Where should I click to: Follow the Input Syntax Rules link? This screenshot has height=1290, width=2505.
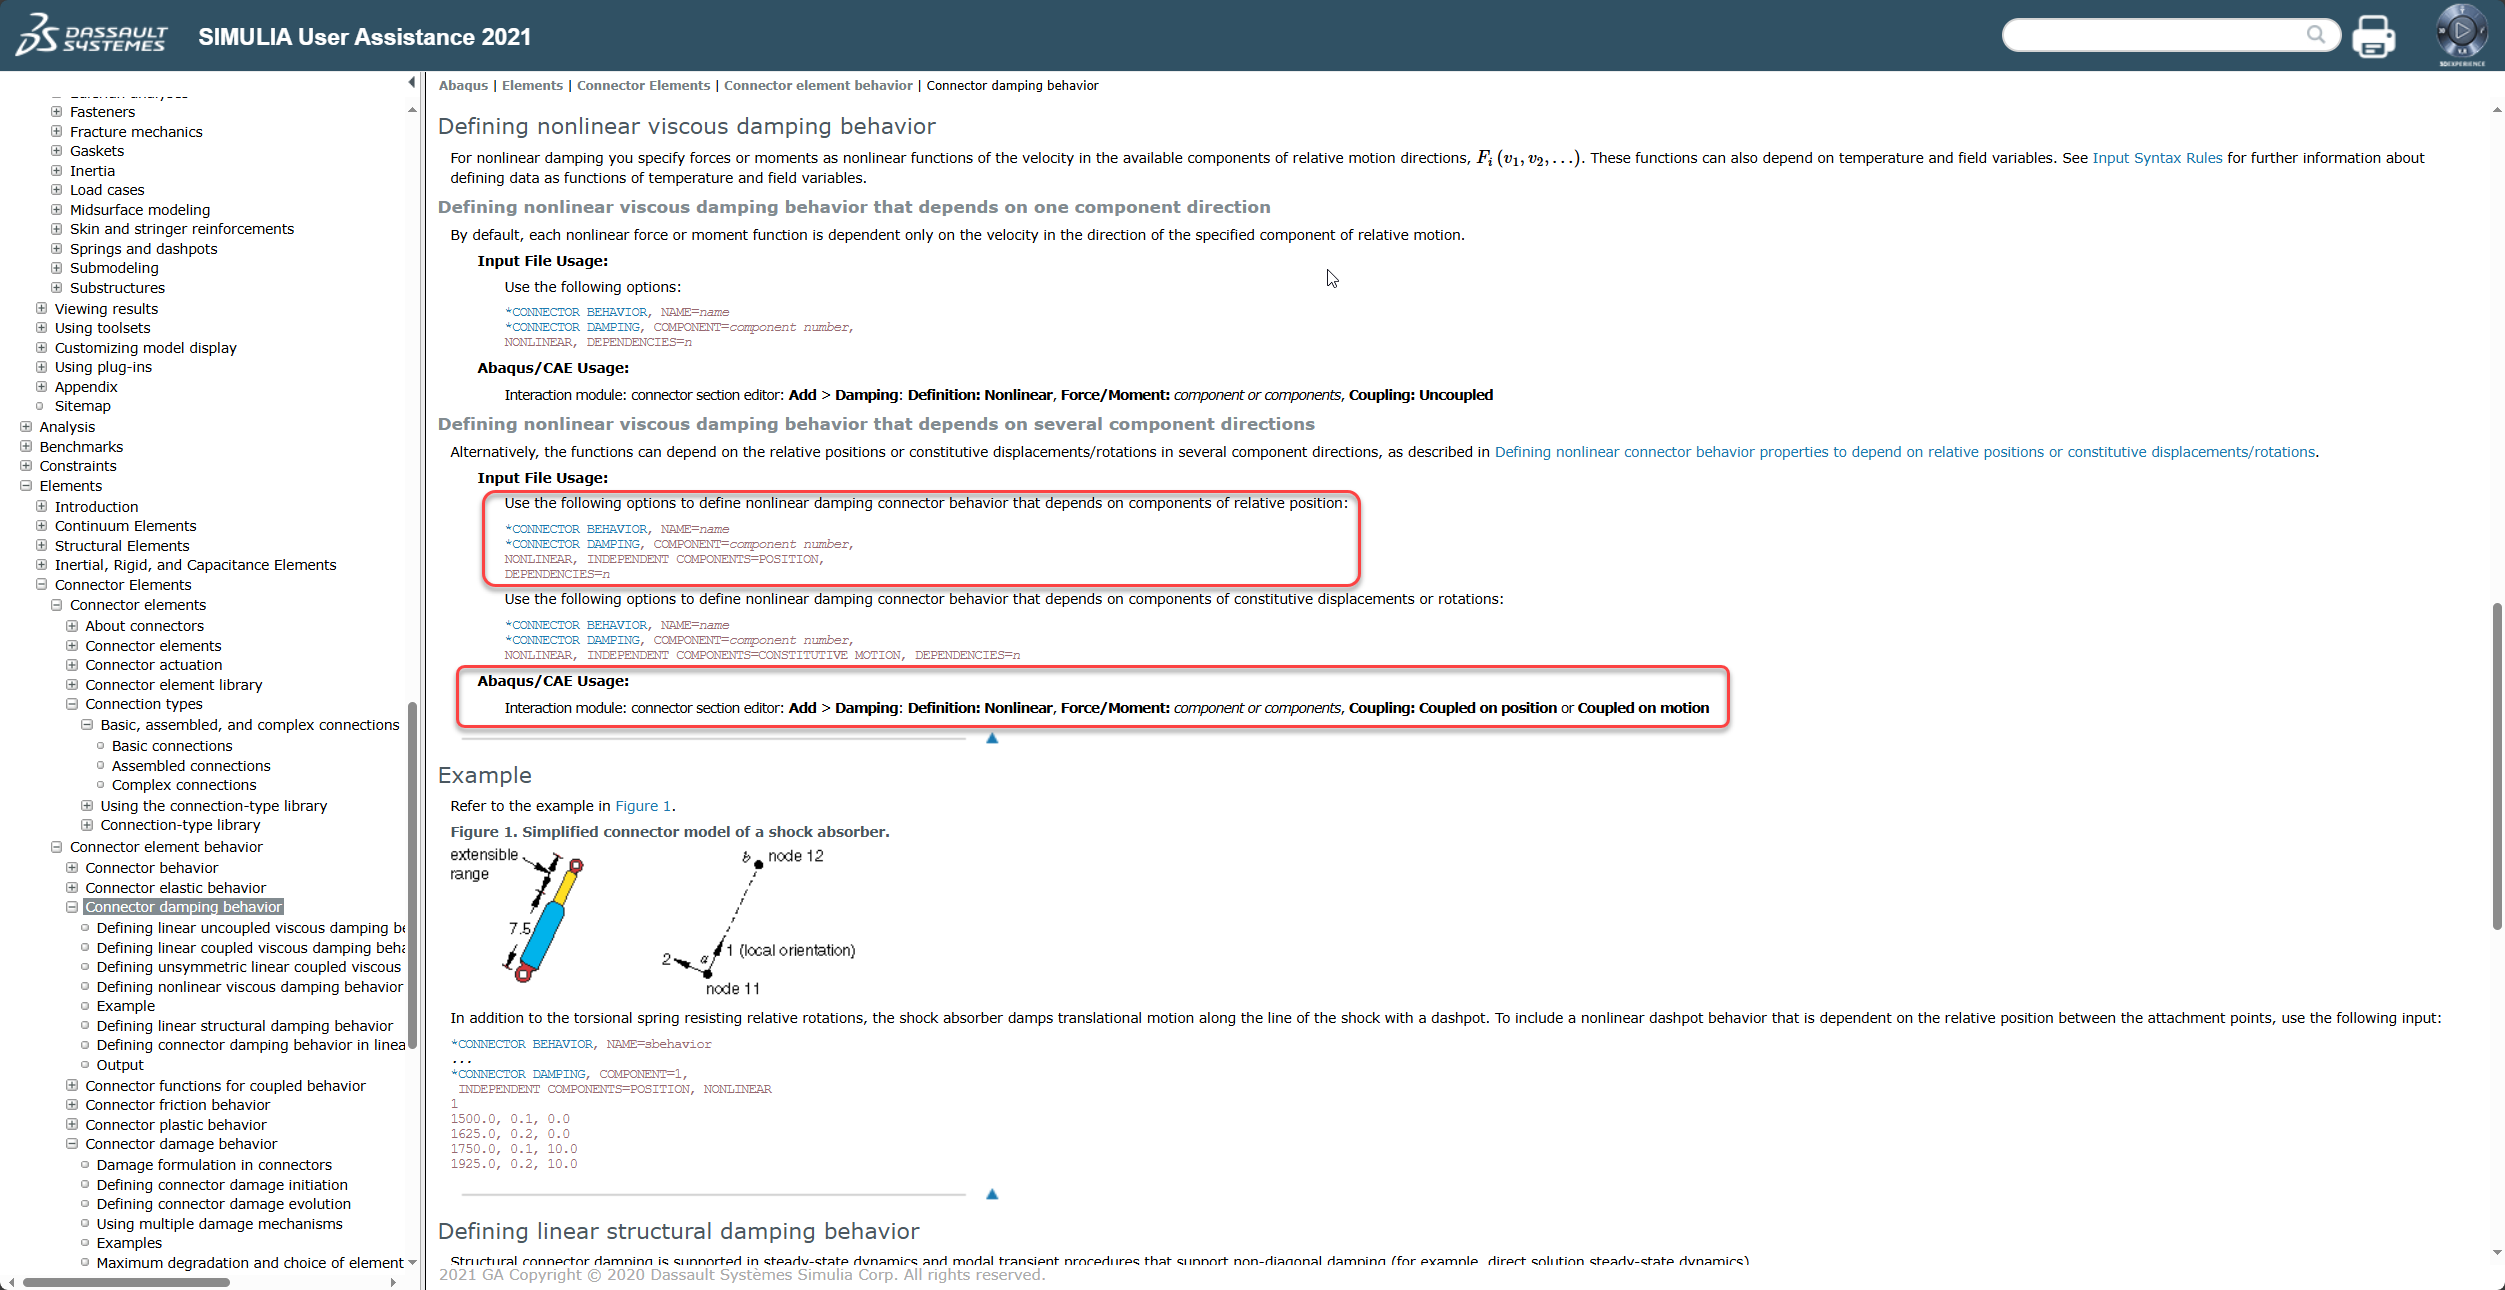[x=2157, y=158]
